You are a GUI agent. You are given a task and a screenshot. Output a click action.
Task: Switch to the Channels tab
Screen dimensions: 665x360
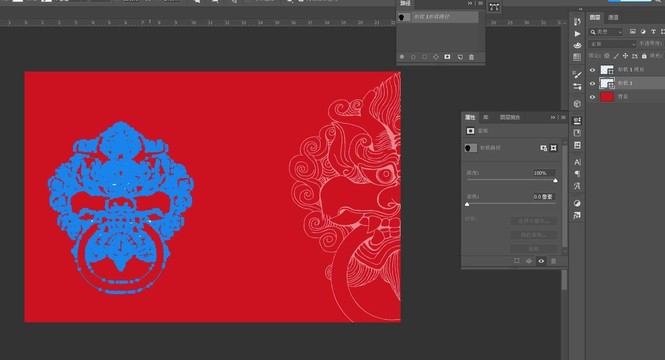[x=613, y=17]
